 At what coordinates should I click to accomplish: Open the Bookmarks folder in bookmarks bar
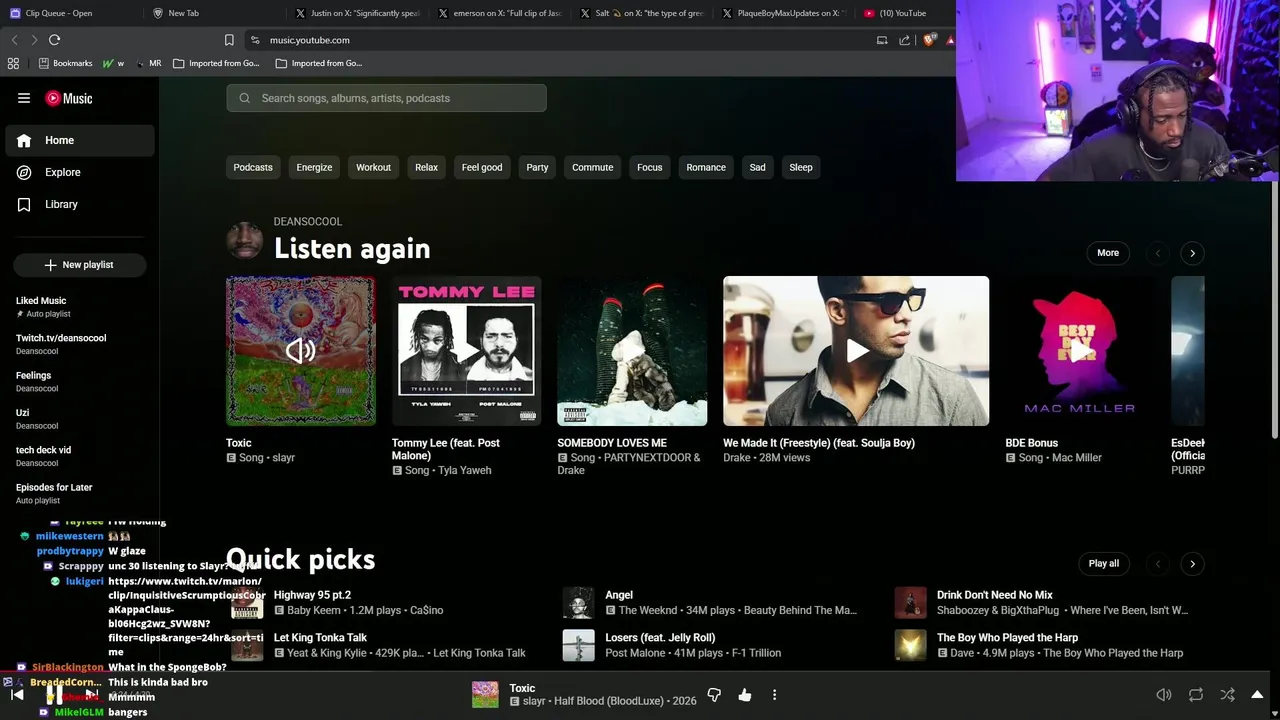point(65,63)
